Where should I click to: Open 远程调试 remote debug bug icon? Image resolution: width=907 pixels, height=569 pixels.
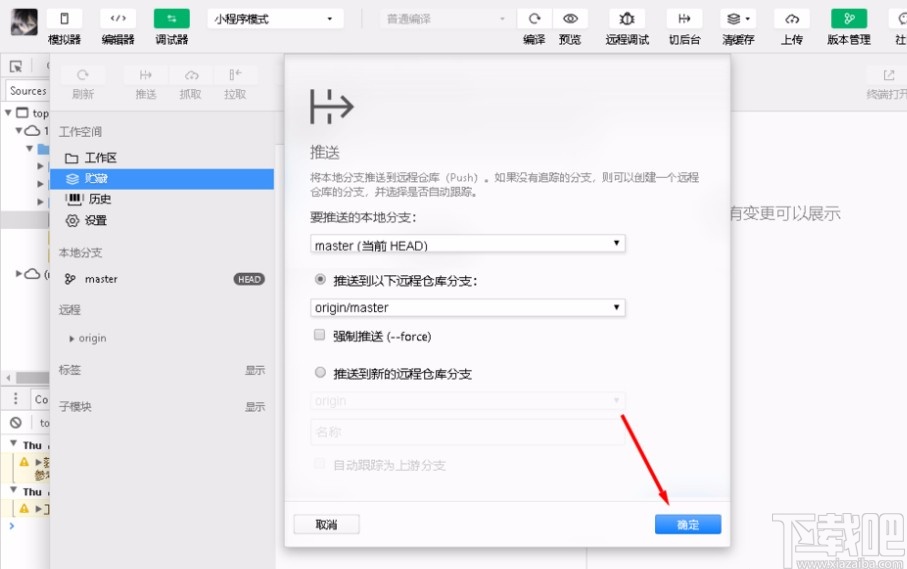(x=627, y=19)
